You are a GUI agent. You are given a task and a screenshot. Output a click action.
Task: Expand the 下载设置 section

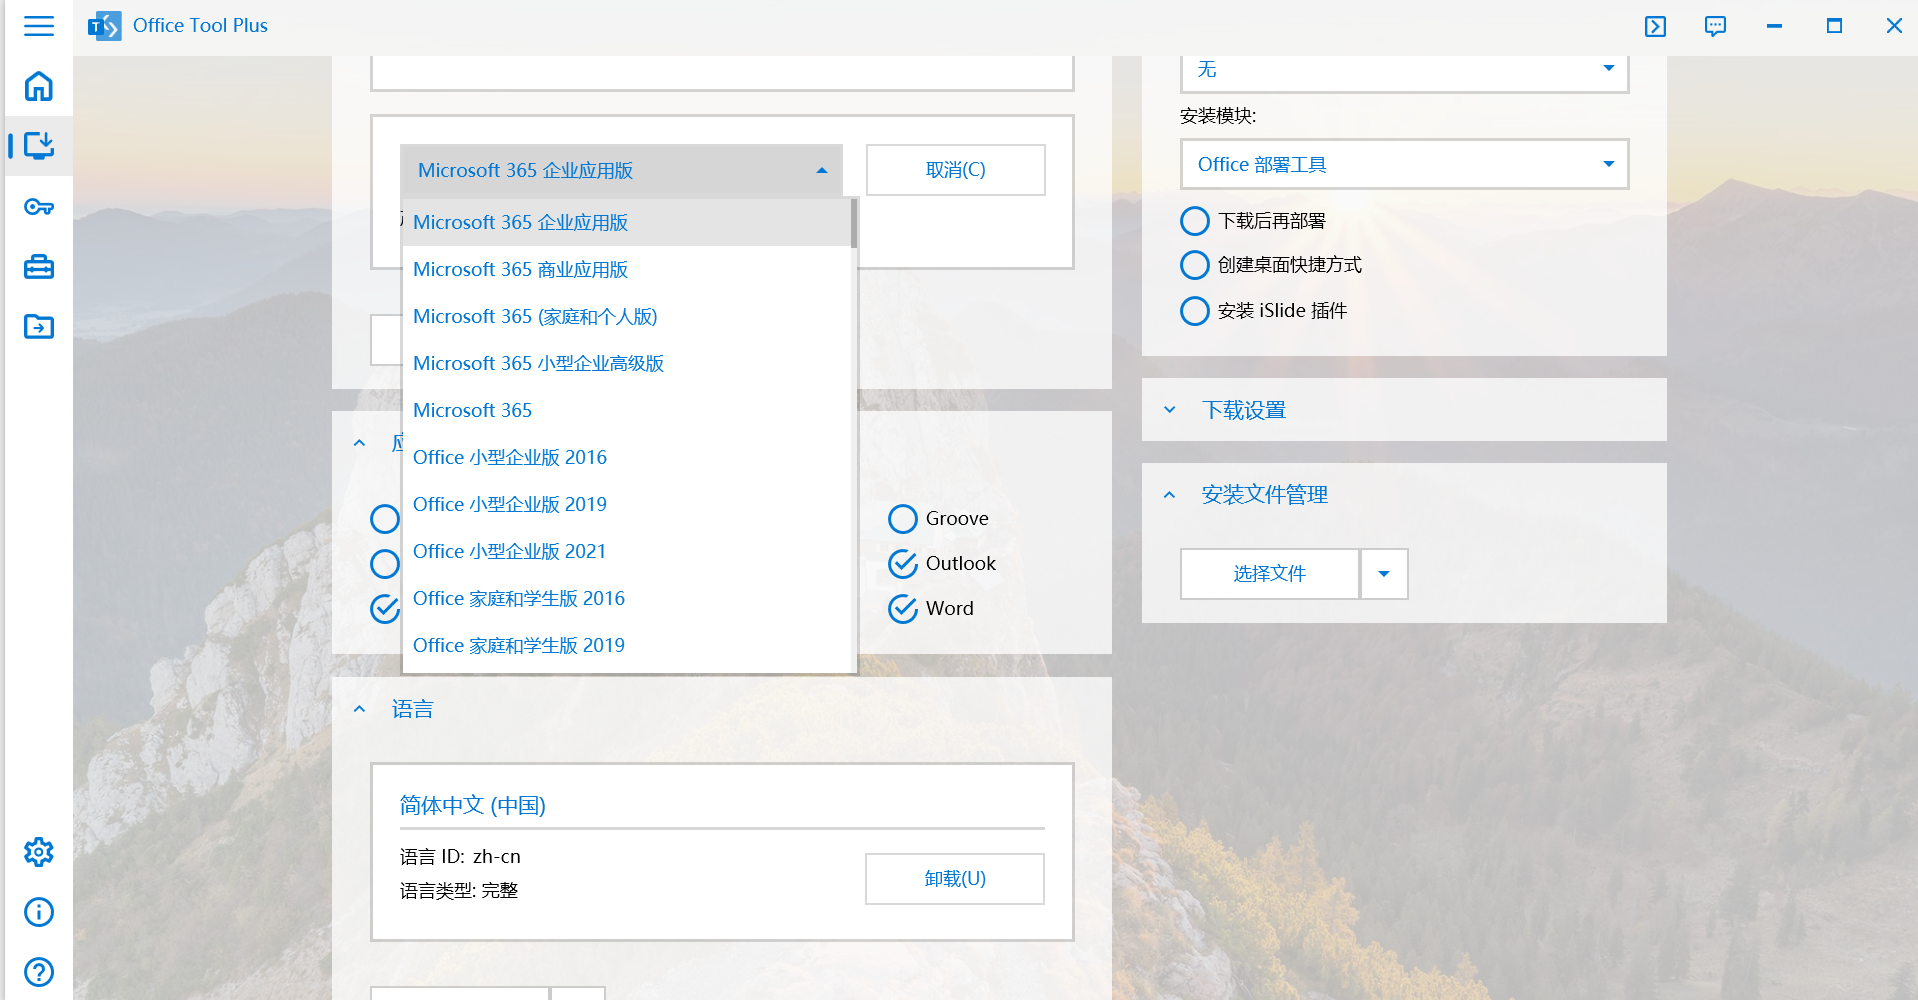[1404, 410]
